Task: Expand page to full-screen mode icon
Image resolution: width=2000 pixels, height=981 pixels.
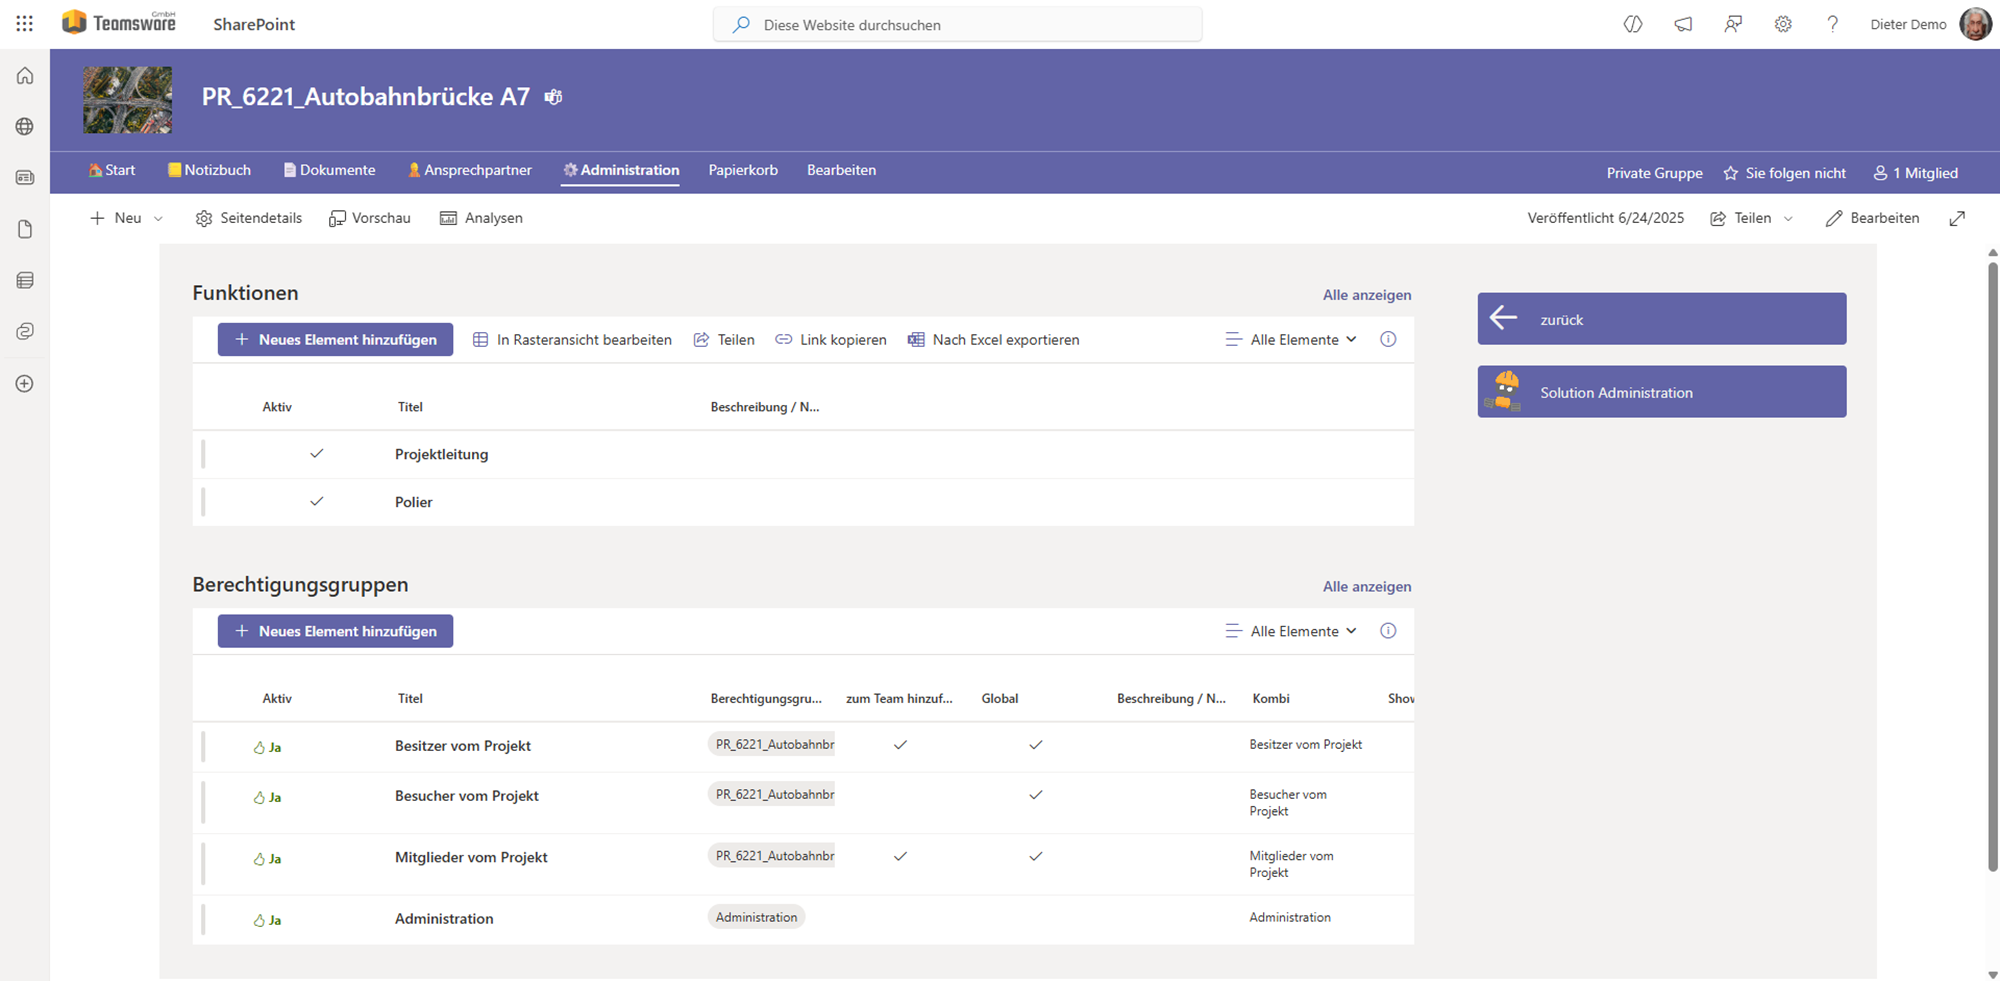Action: (1957, 218)
